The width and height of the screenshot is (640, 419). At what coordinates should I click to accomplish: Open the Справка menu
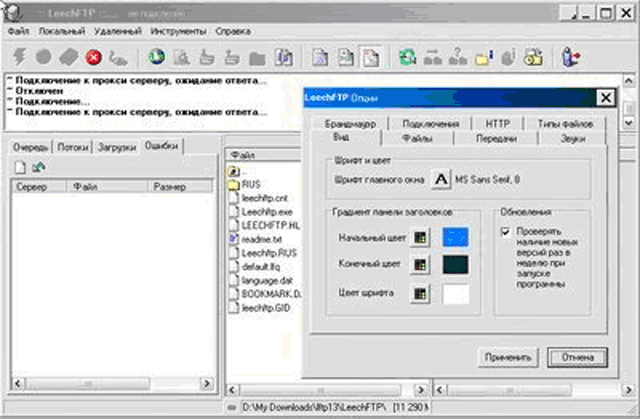pos(233,31)
